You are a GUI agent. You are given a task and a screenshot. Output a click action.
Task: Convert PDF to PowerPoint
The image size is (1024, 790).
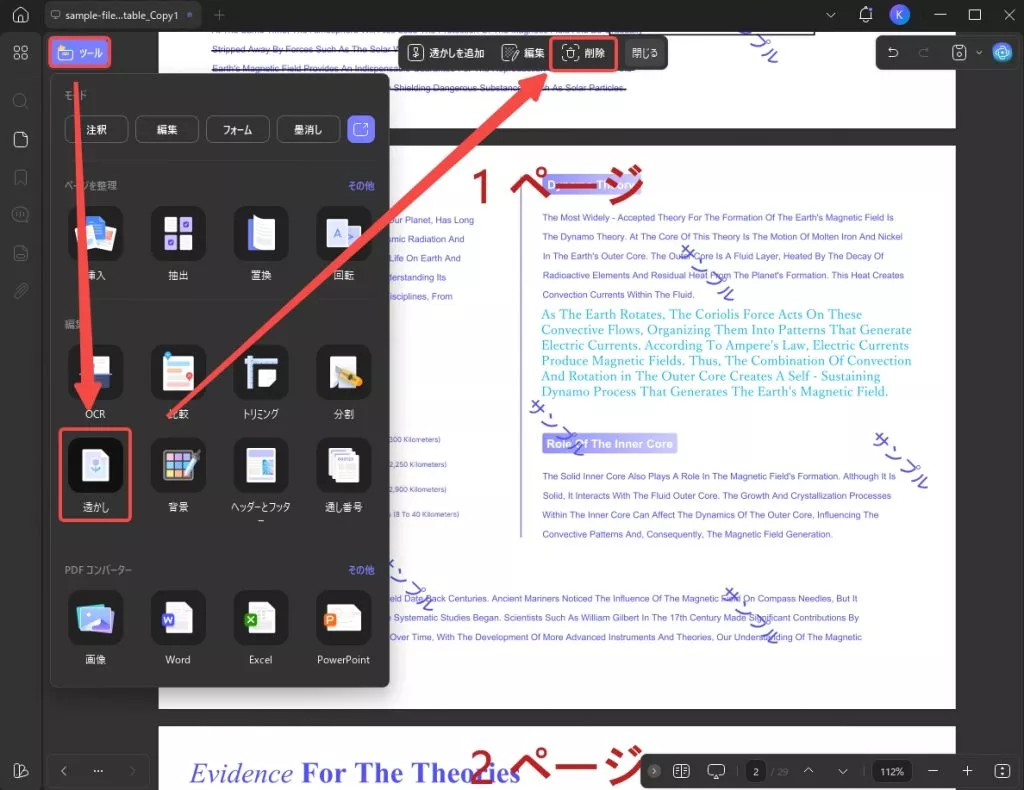pos(344,627)
